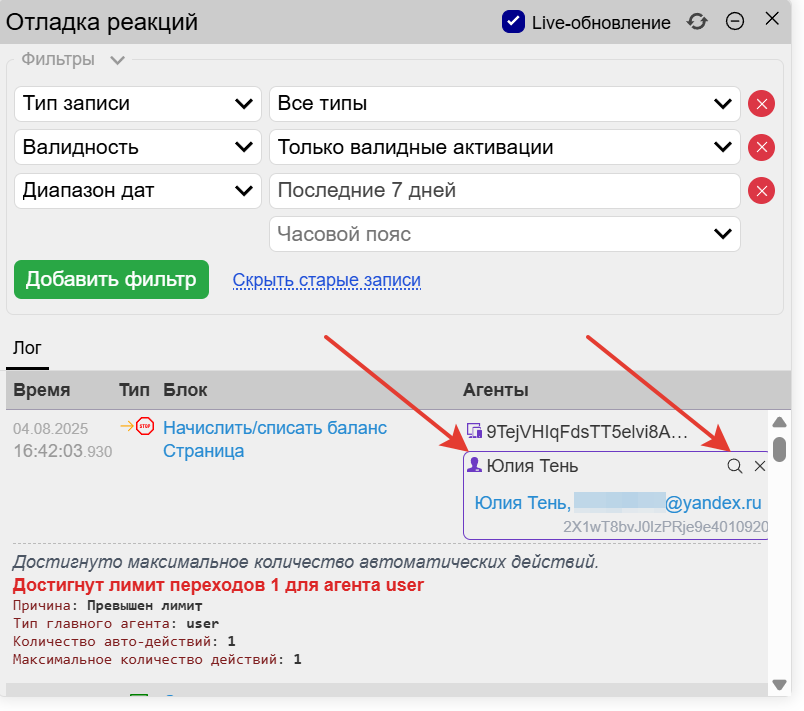Click the Агенты column header
804x711 pixels.
(x=495, y=390)
